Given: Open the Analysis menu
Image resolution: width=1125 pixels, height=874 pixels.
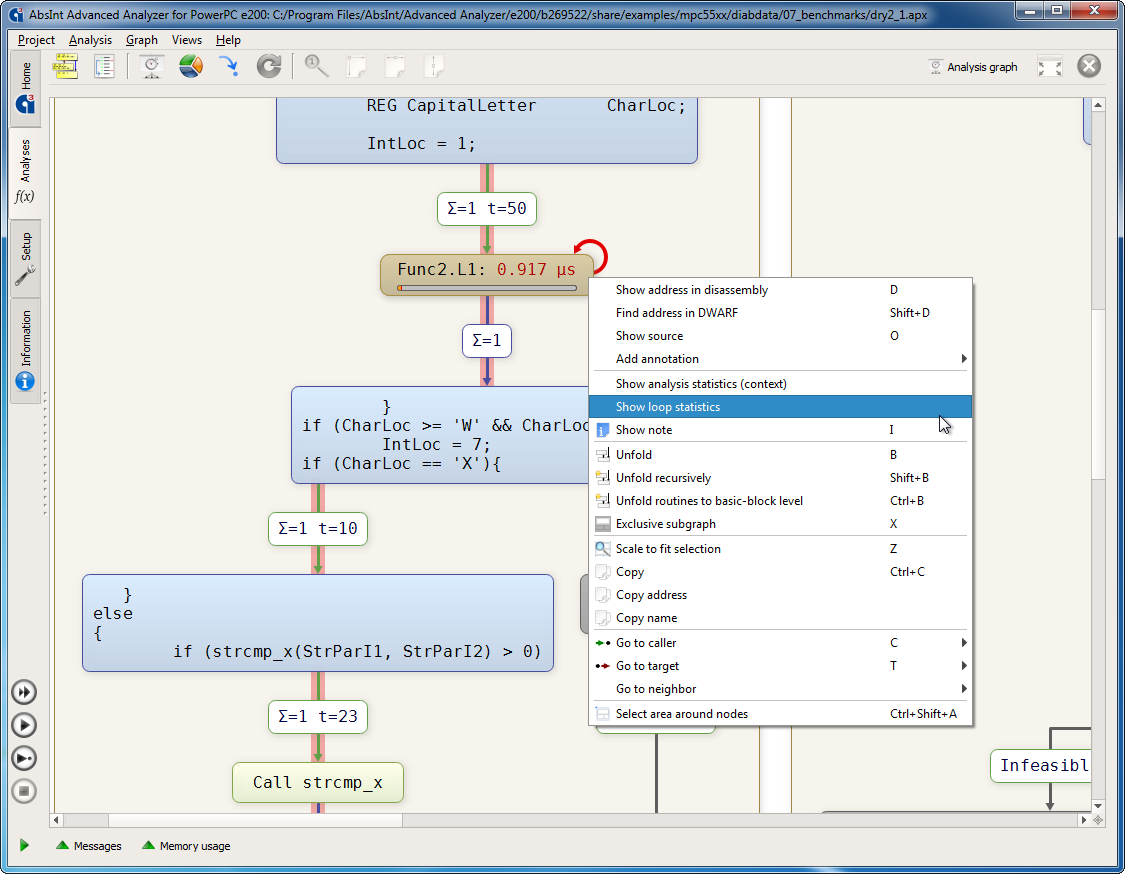Looking at the screenshot, I should (90, 40).
